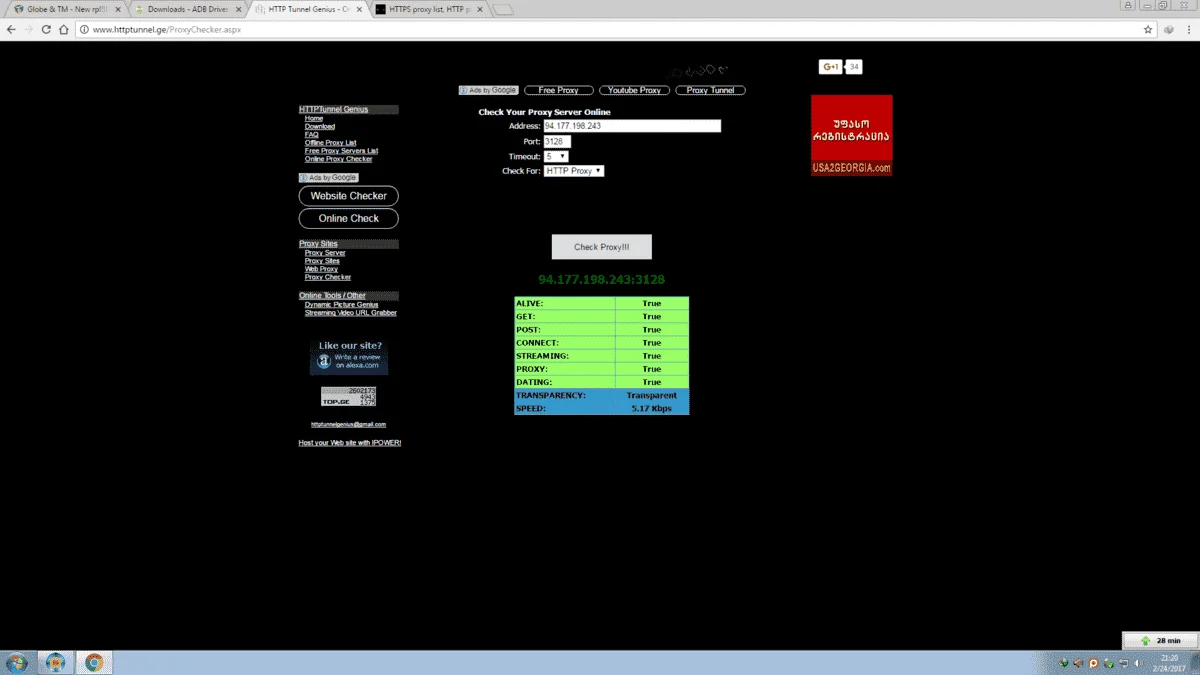Open the Chrome menu icon

click(1188, 30)
